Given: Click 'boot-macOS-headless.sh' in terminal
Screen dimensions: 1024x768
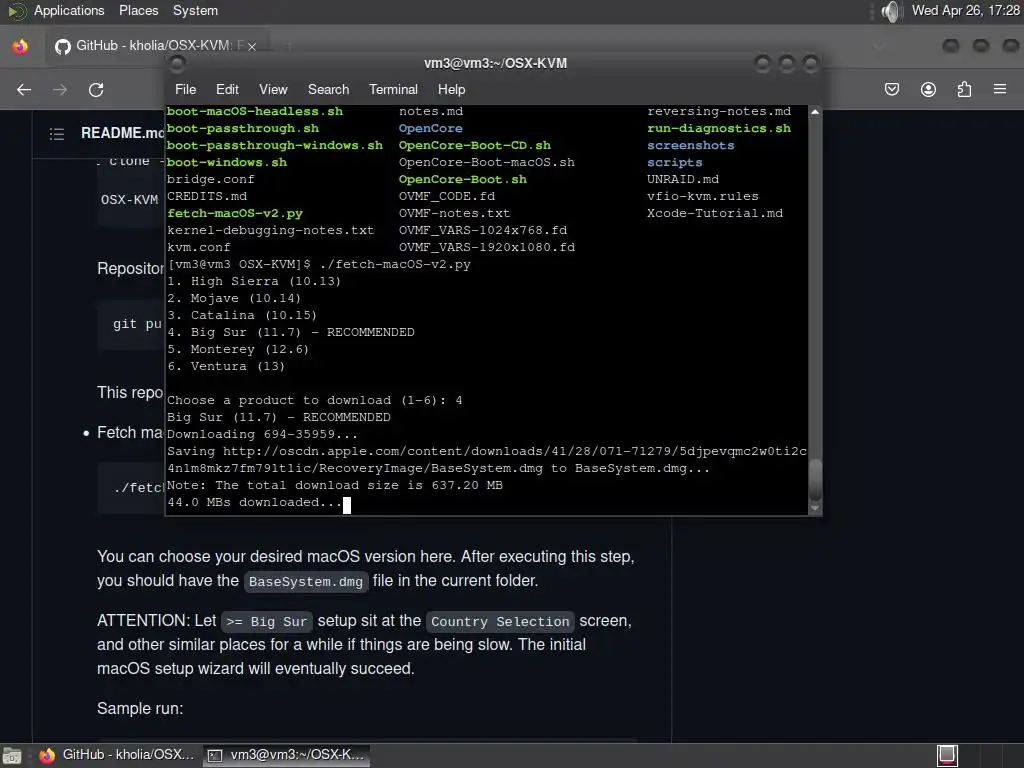Looking at the screenshot, I should point(255,112).
